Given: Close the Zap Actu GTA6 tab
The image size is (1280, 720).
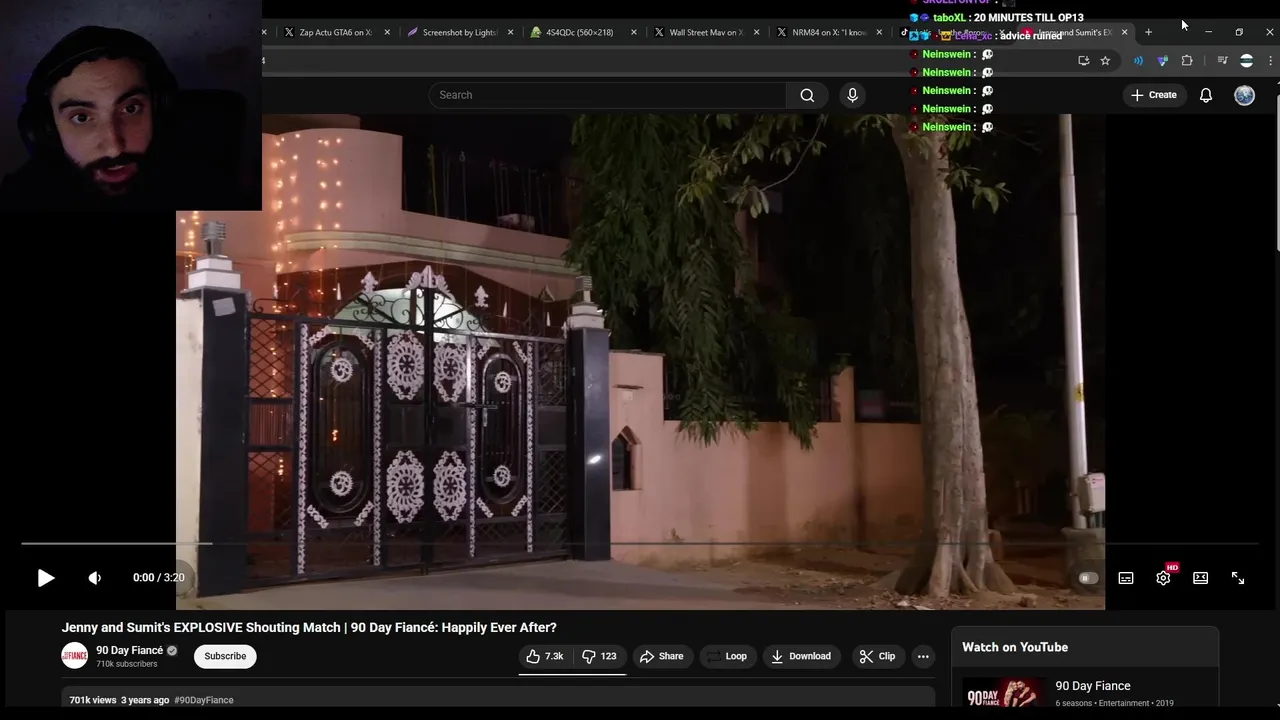Looking at the screenshot, I should coord(387,32).
